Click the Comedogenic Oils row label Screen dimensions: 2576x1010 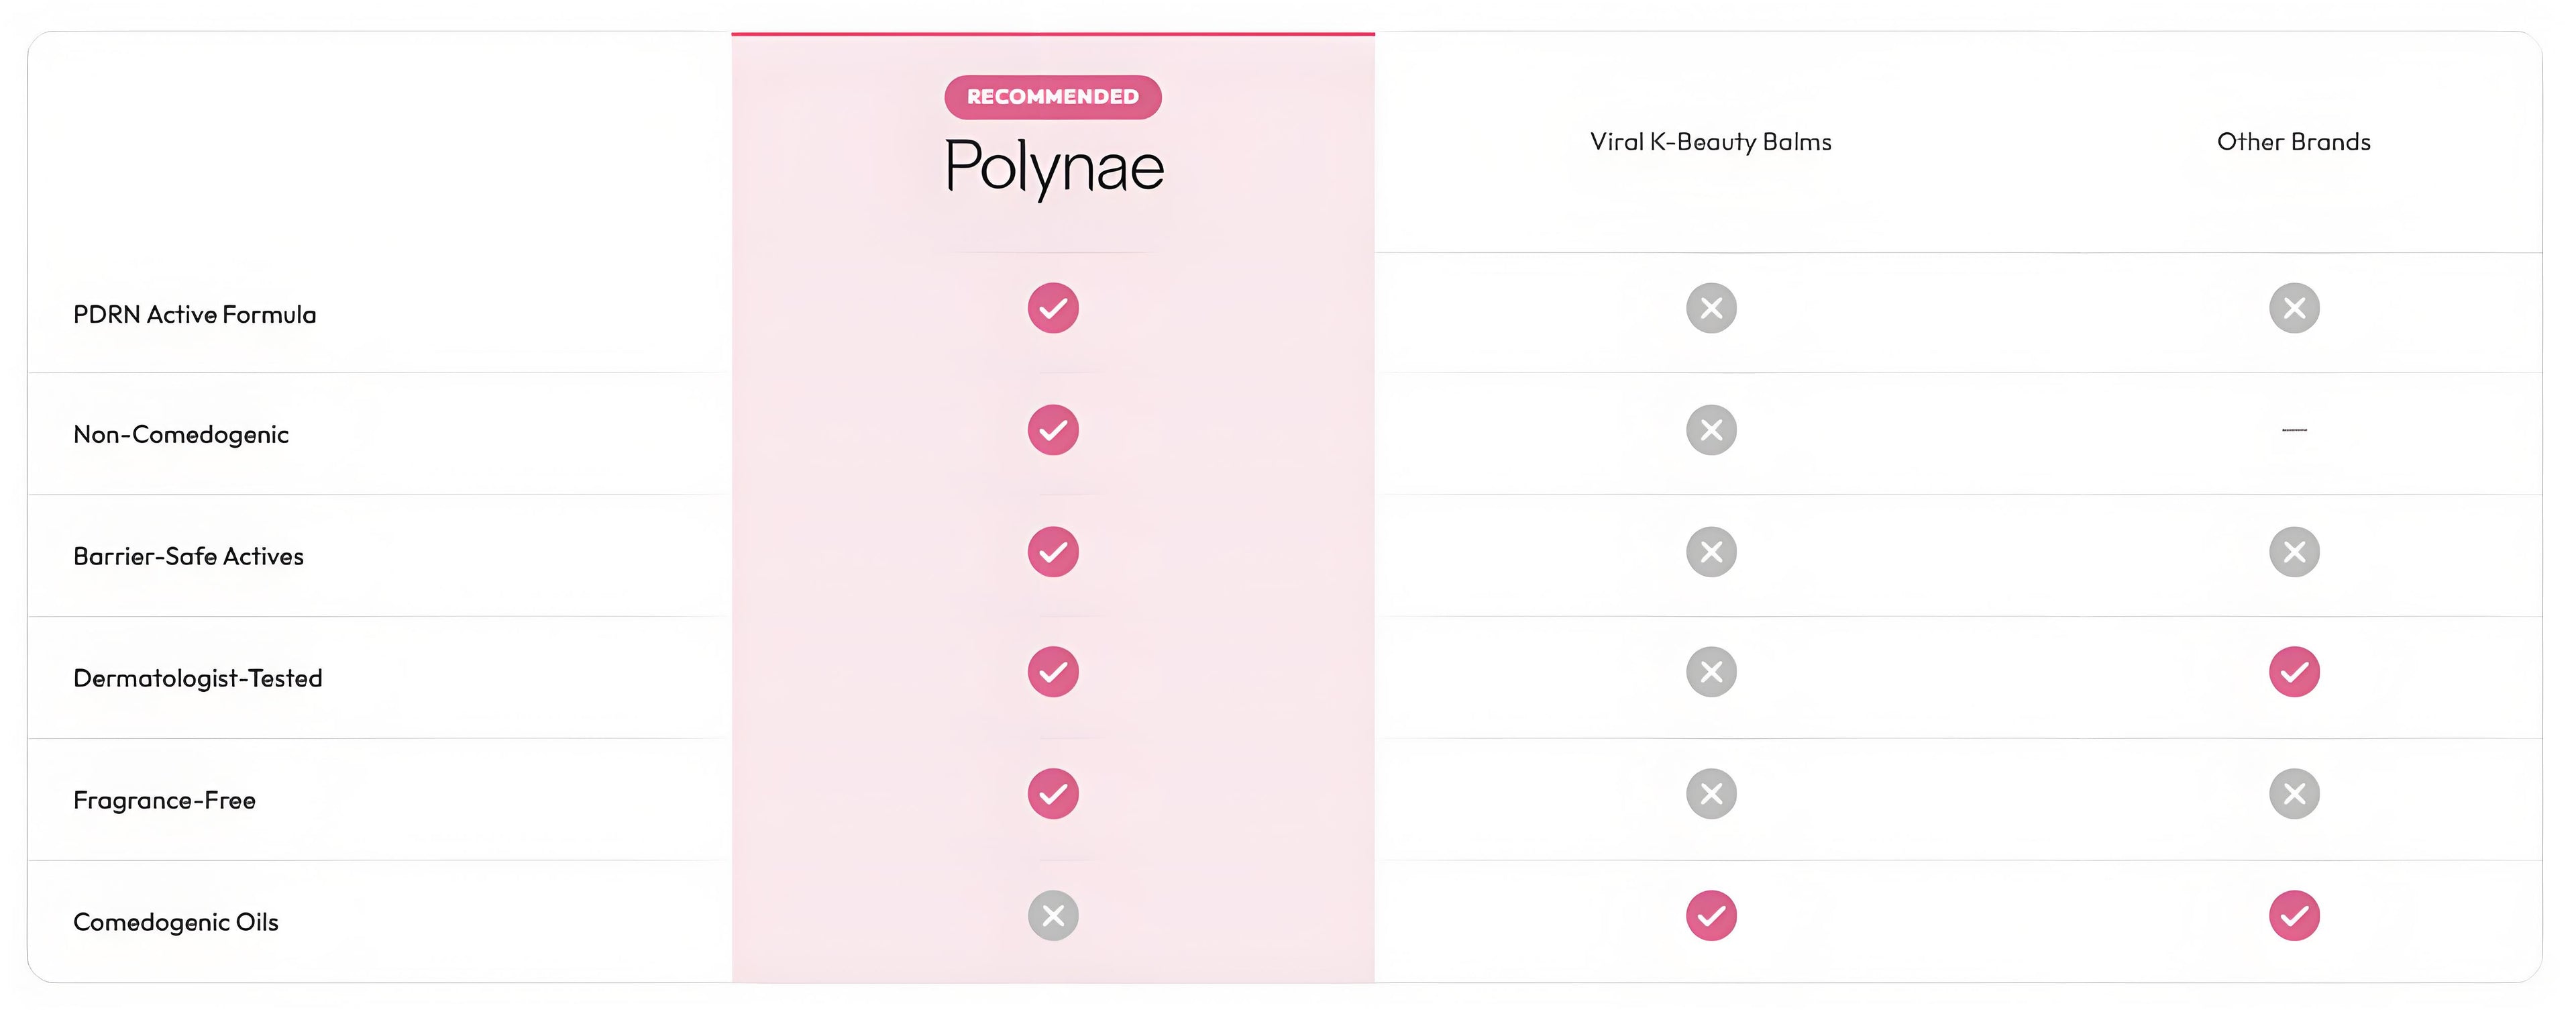(x=176, y=922)
